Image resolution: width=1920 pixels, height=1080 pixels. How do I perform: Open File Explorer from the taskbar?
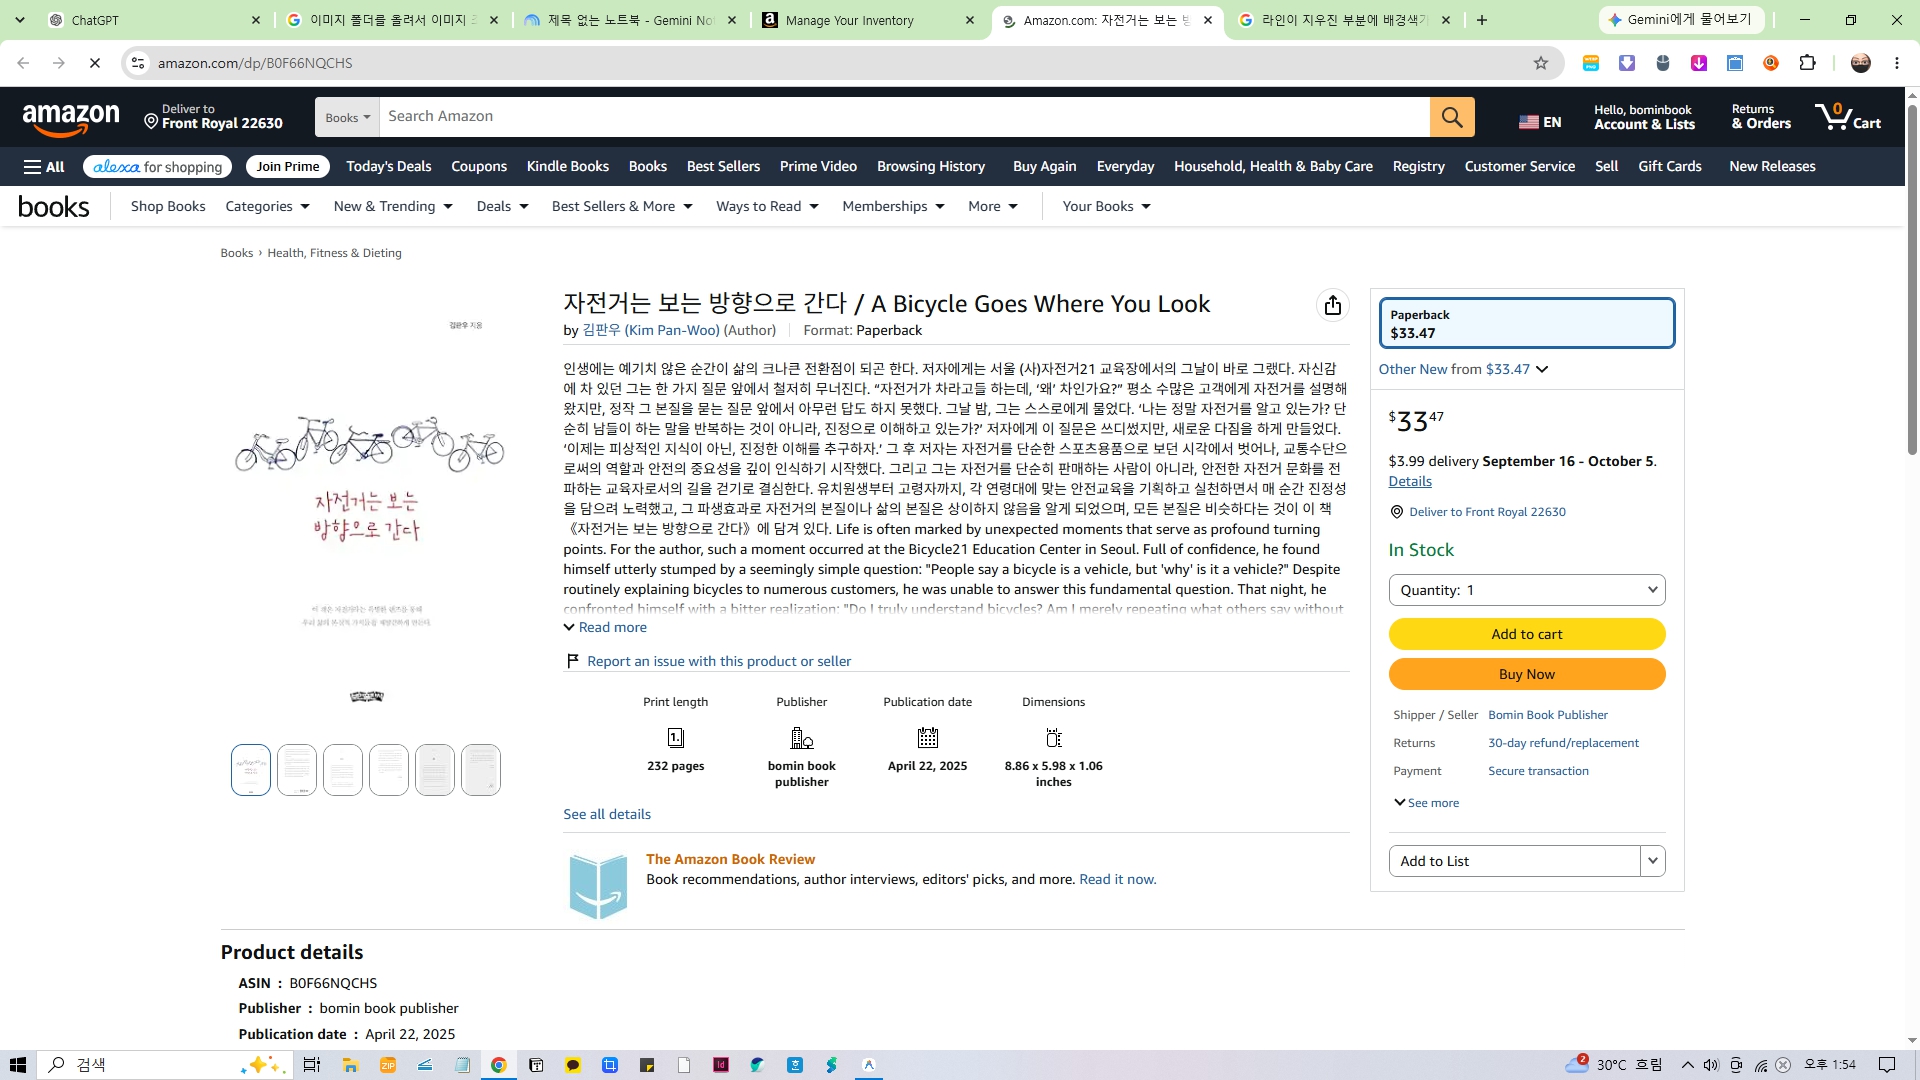[350, 1065]
